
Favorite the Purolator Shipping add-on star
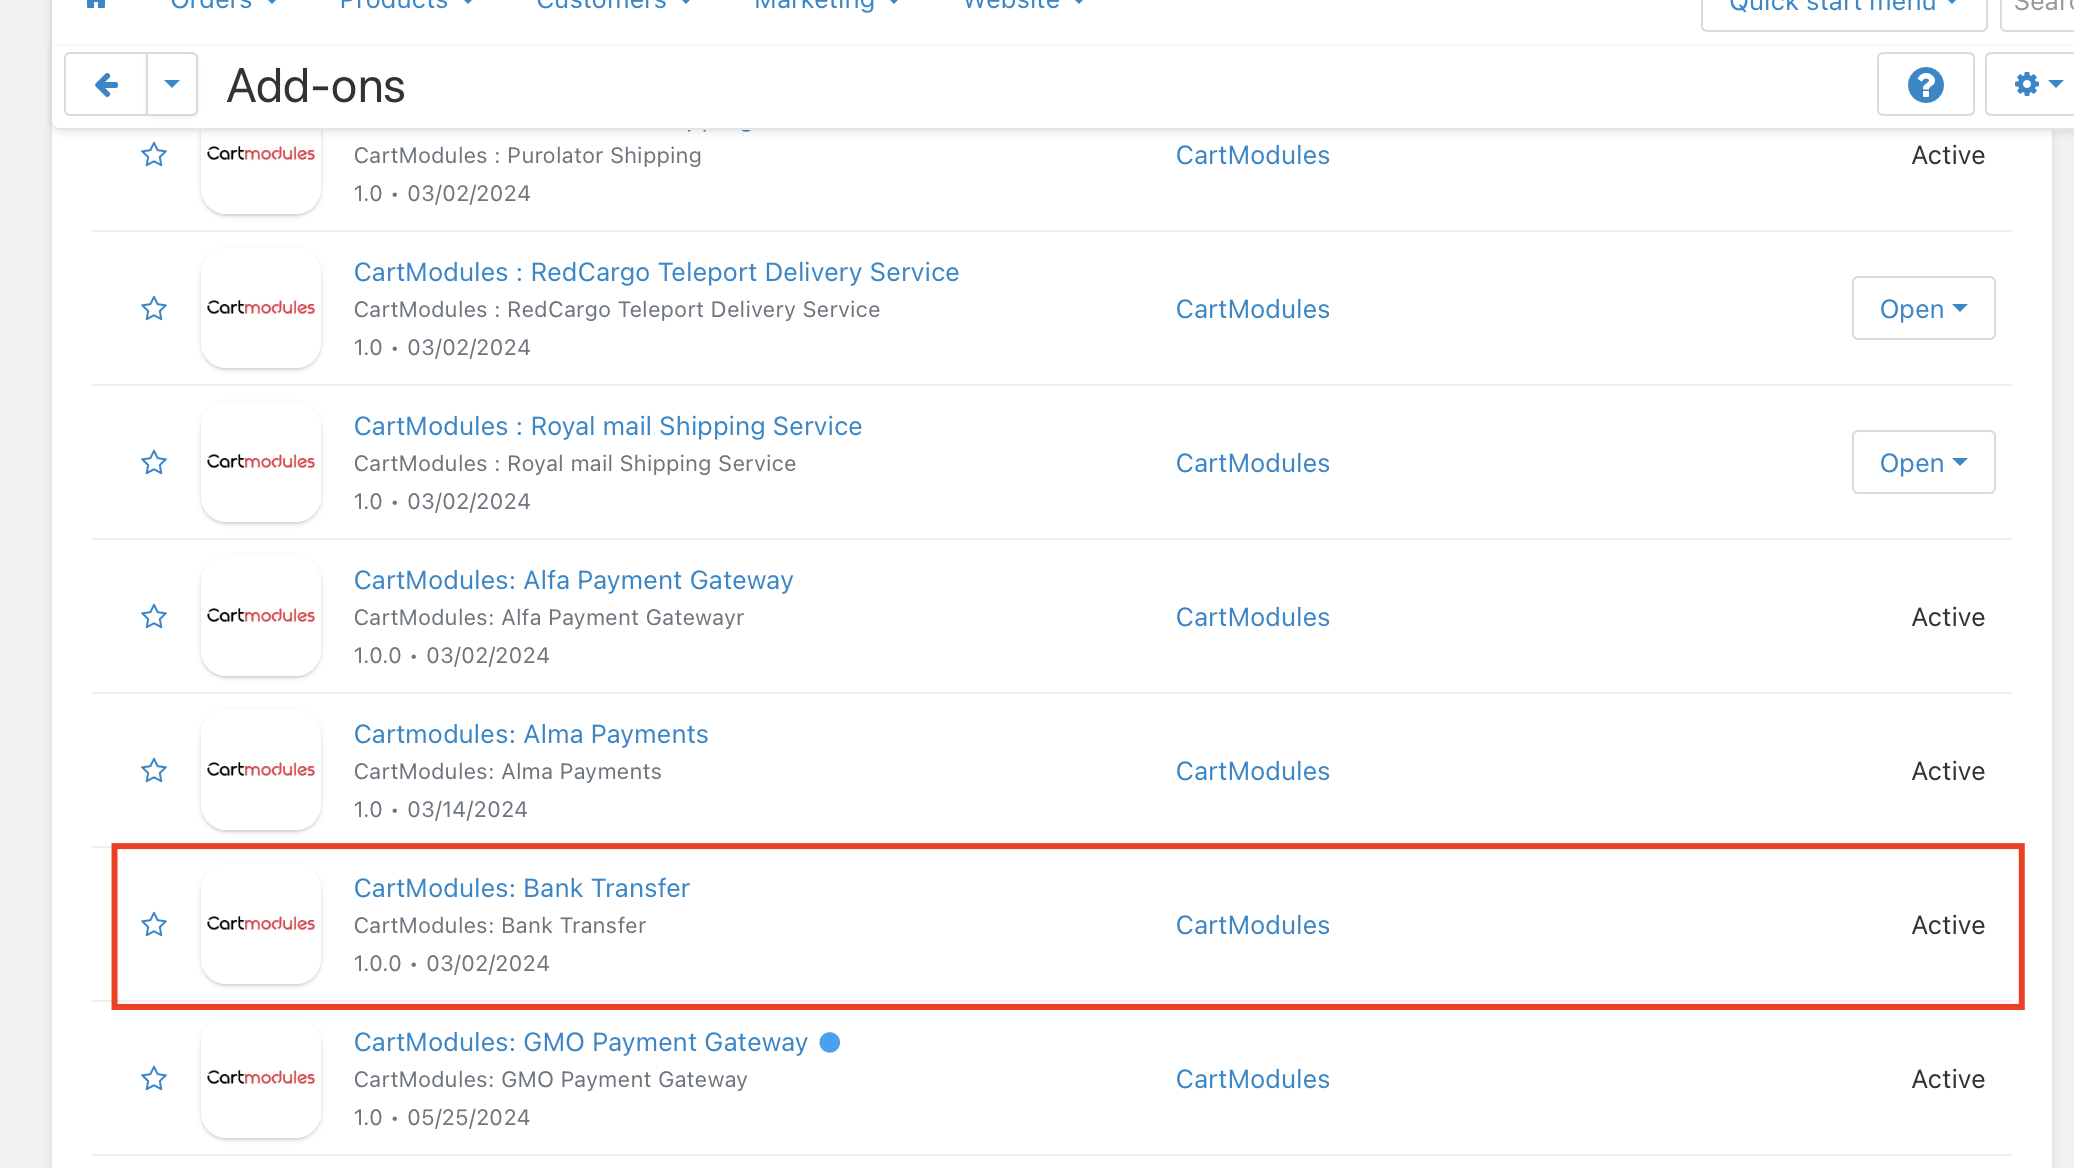[x=154, y=155]
